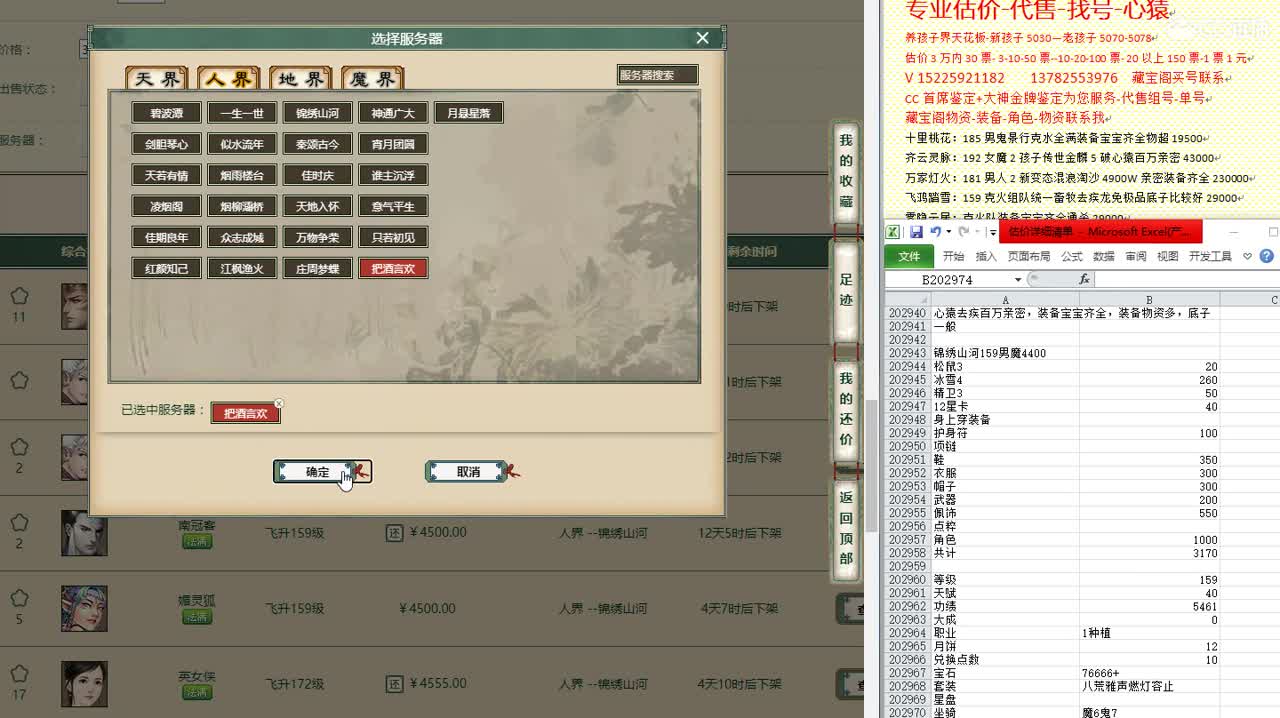Choose the 谁主沉浮 server

pyautogui.click(x=393, y=175)
